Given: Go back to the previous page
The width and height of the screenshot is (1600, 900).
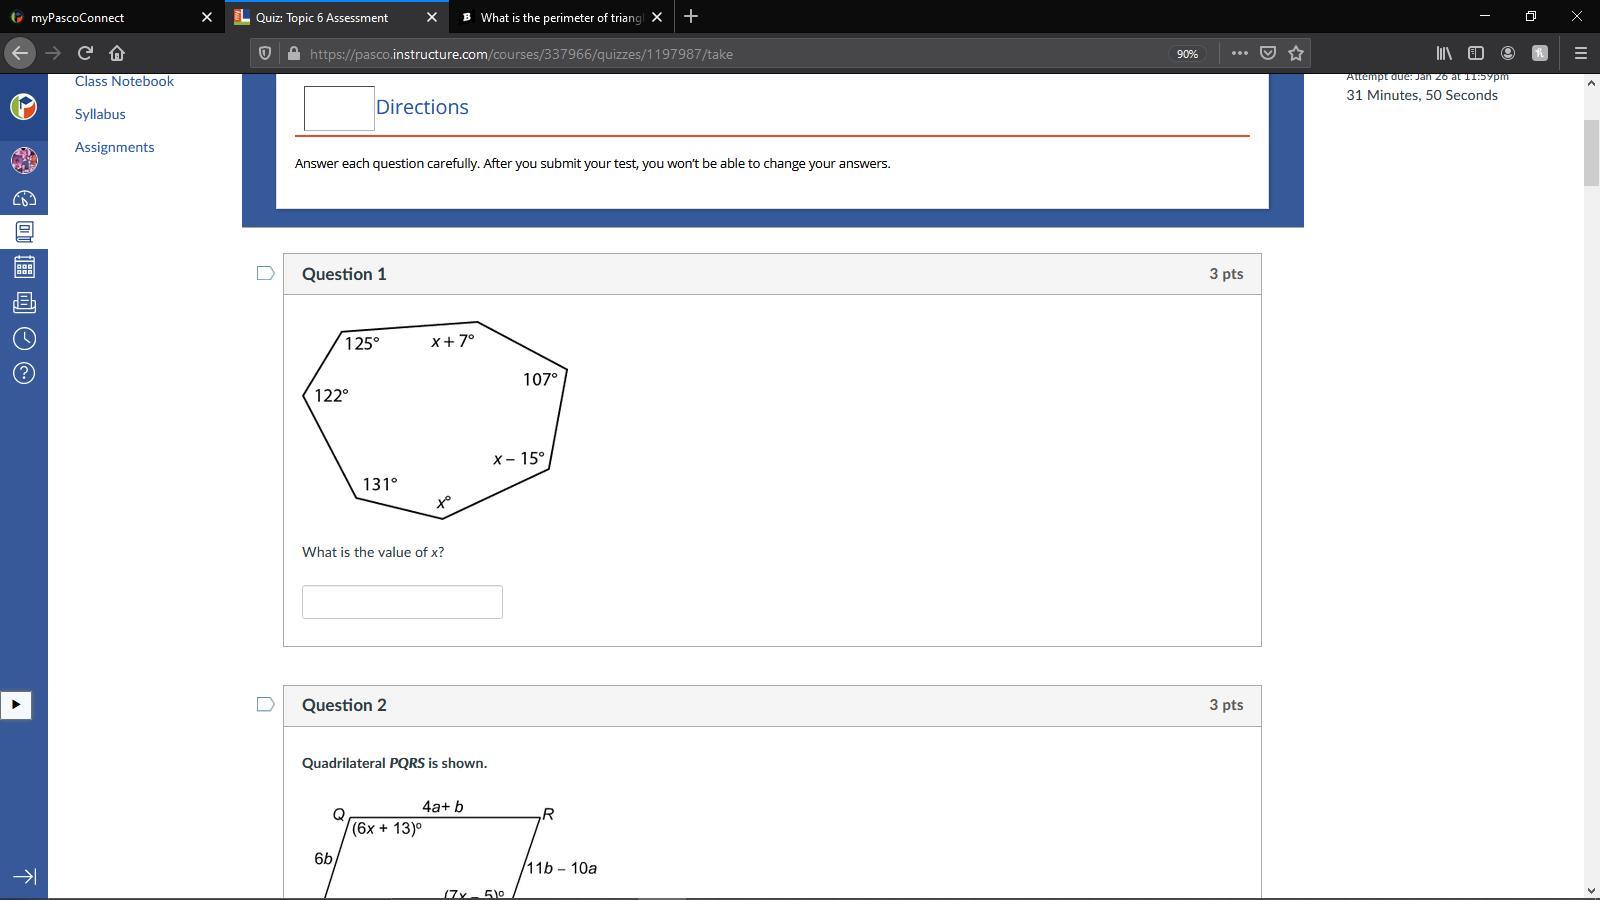Looking at the screenshot, I should 20,53.
